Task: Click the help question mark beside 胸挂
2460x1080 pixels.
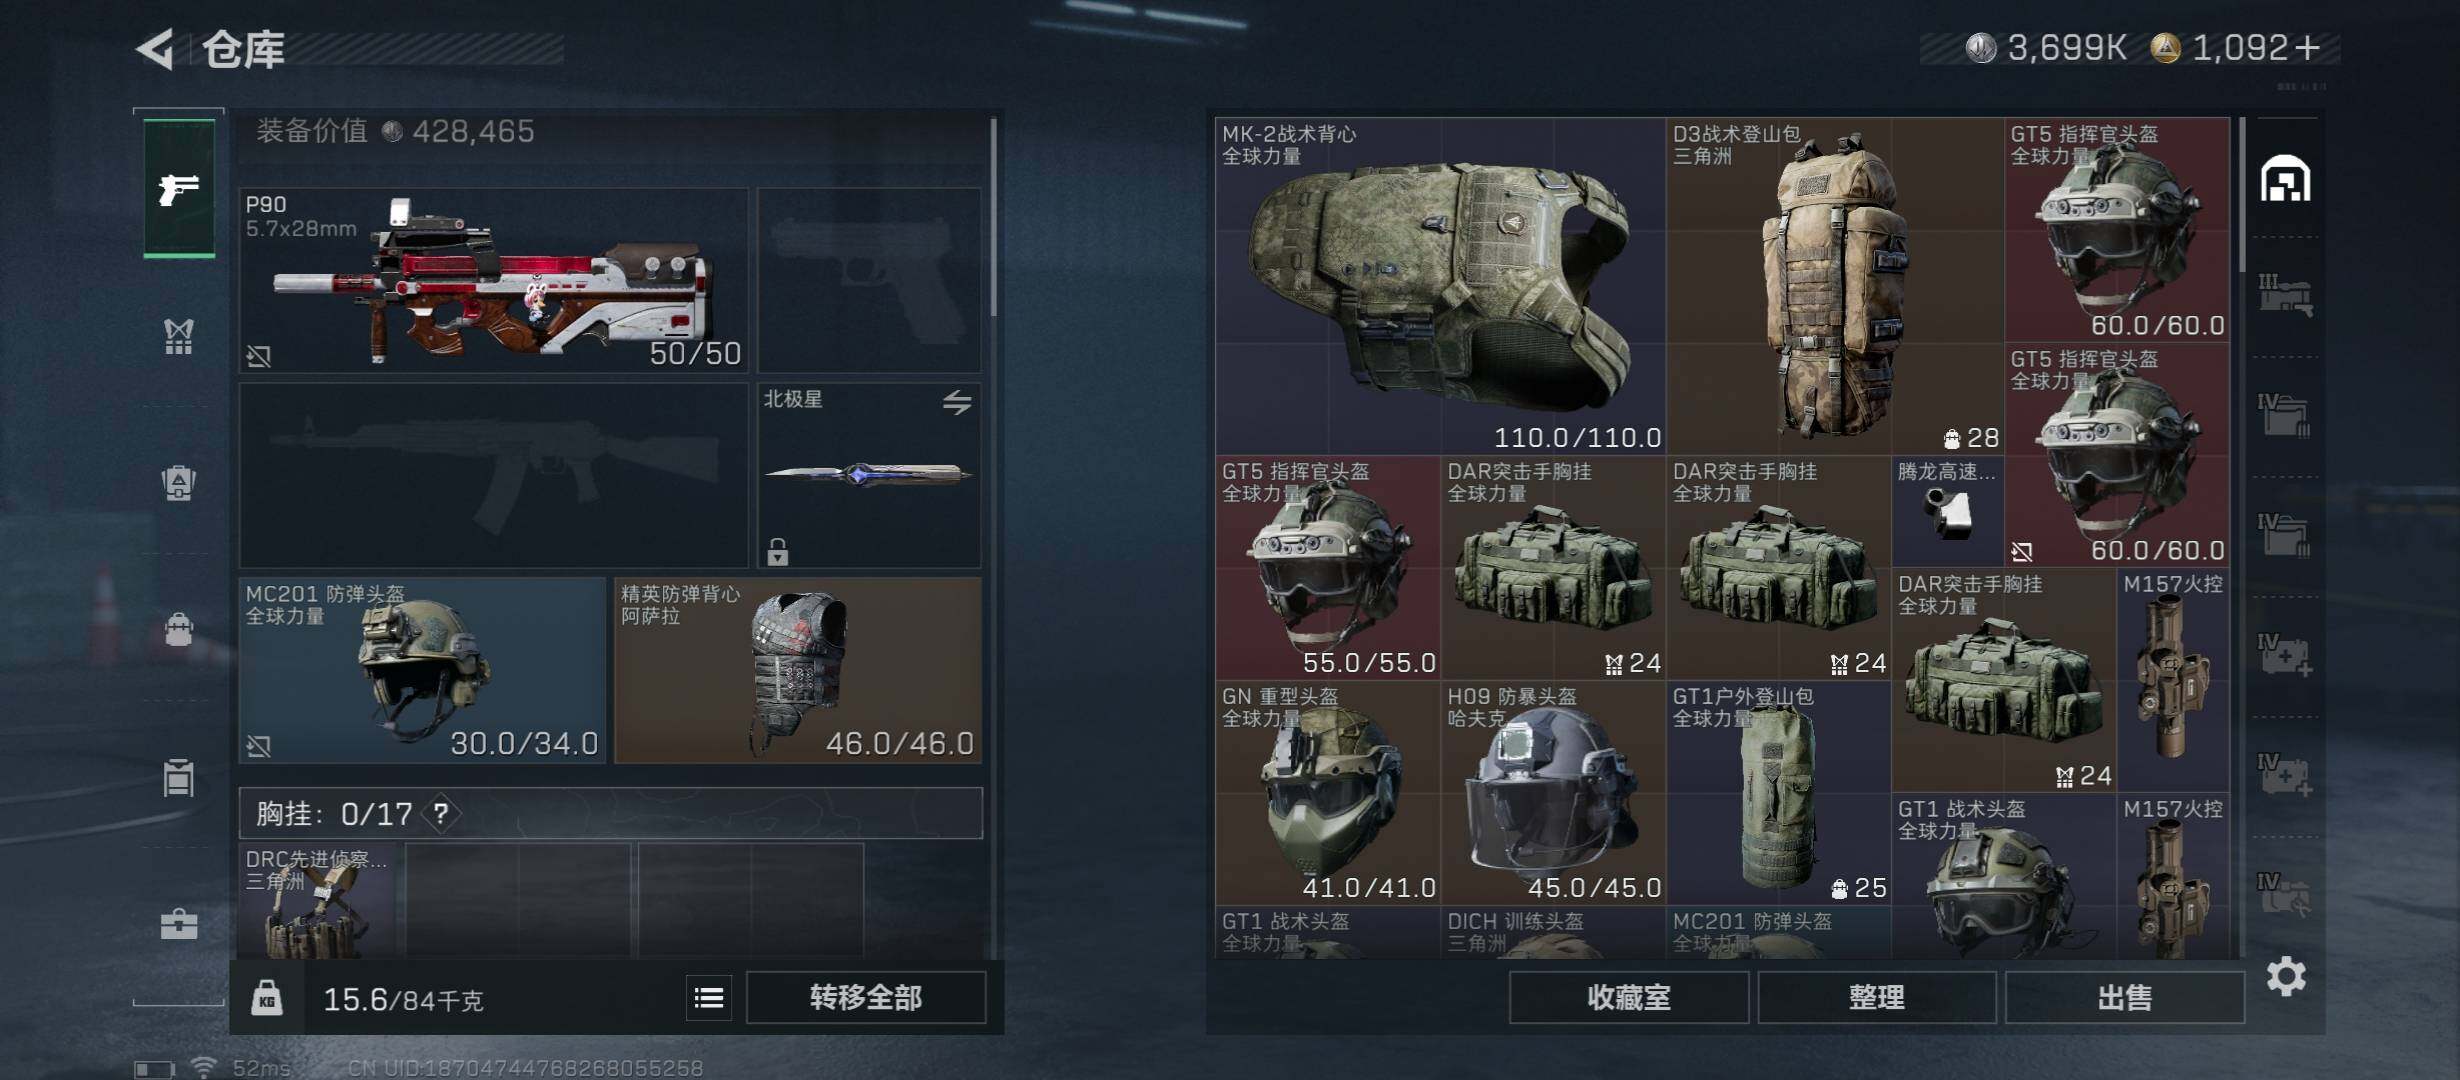Action: [x=441, y=813]
